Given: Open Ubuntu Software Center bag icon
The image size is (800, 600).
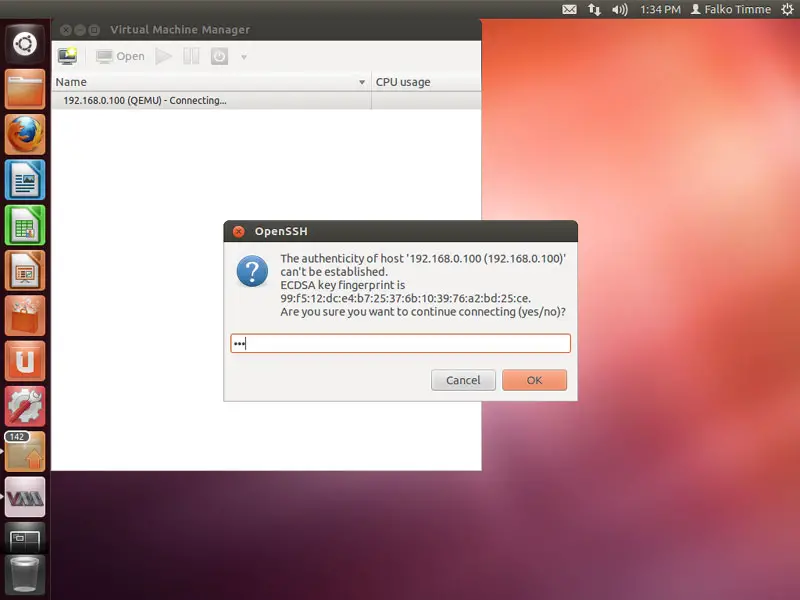Looking at the screenshot, I should click(x=24, y=316).
